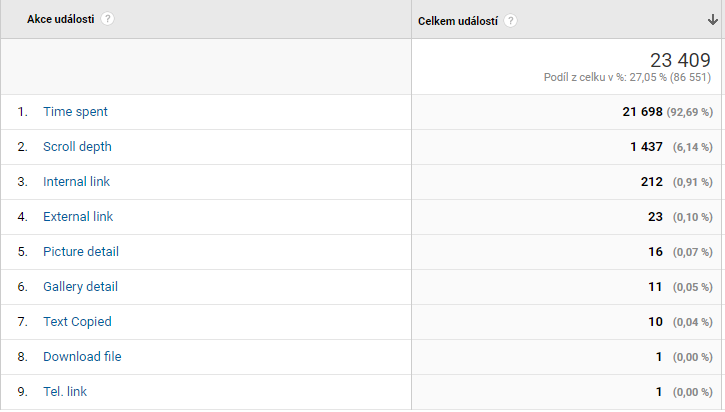725x412 pixels.
Task: Open the Picture detail event action
Action: [81, 252]
